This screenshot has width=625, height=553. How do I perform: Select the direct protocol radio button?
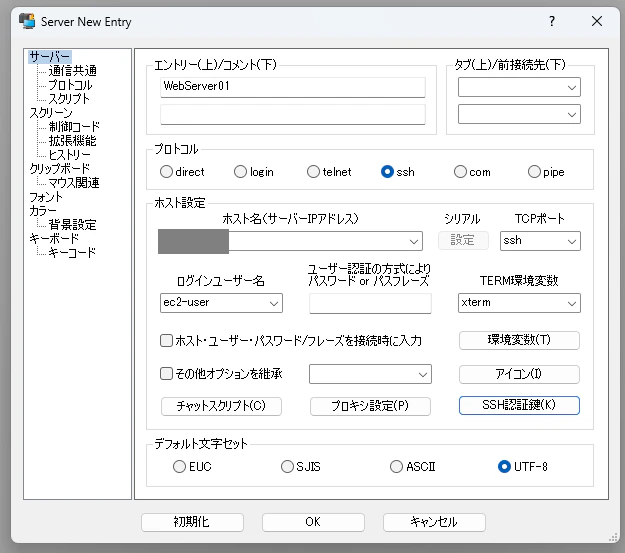click(166, 172)
